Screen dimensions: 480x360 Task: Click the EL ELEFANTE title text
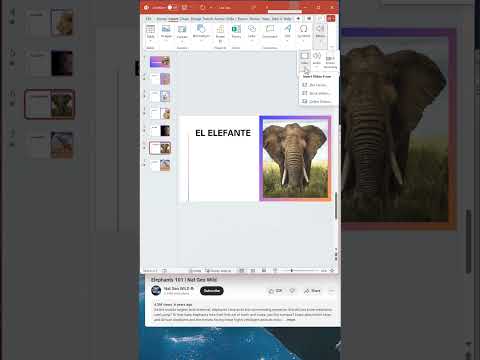pyautogui.click(x=223, y=133)
